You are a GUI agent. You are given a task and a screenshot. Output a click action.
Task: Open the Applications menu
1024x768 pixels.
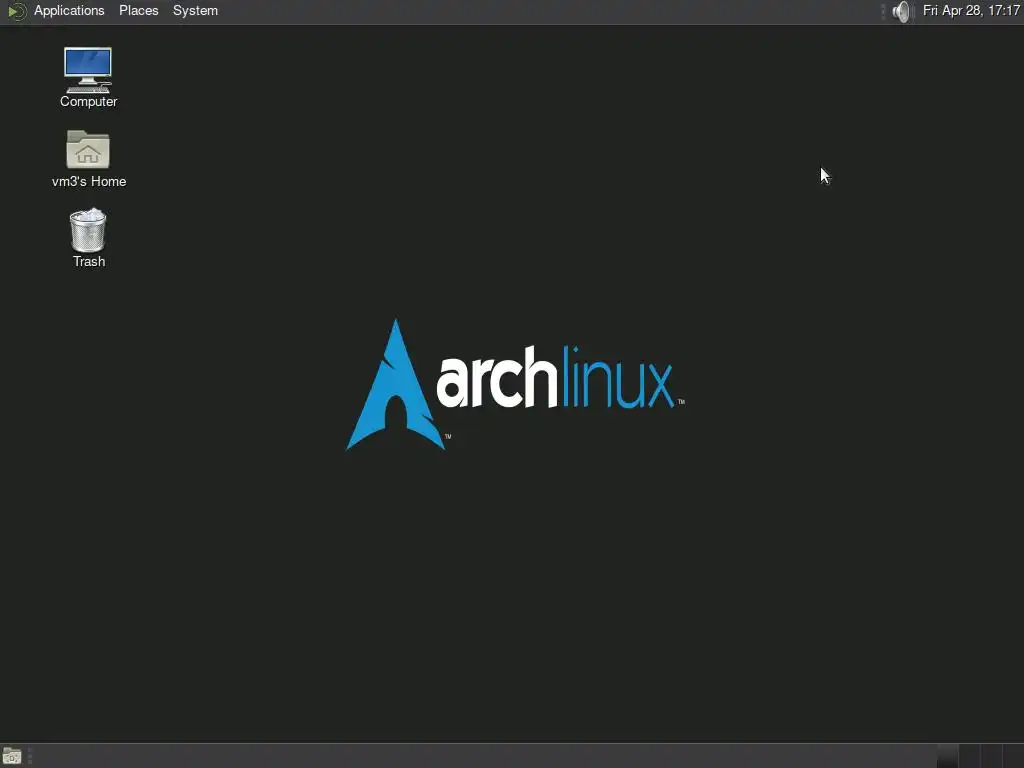coord(69,10)
